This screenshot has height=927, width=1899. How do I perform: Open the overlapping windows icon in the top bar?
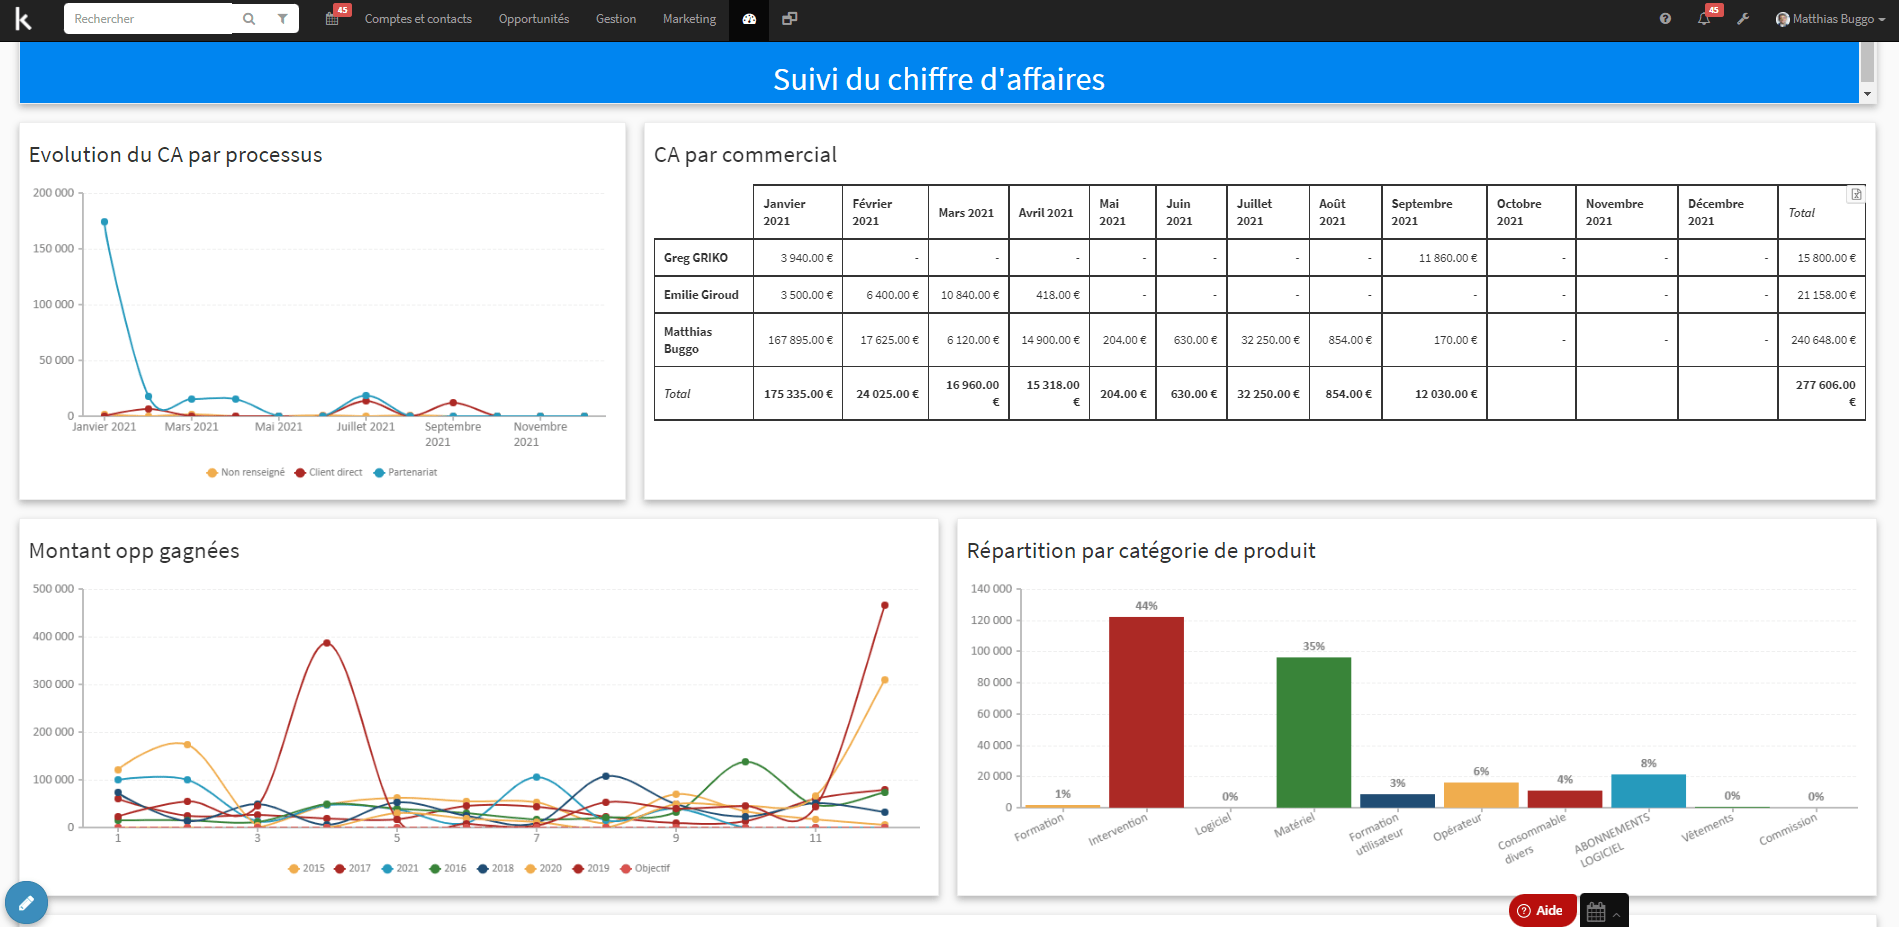pos(789,18)
